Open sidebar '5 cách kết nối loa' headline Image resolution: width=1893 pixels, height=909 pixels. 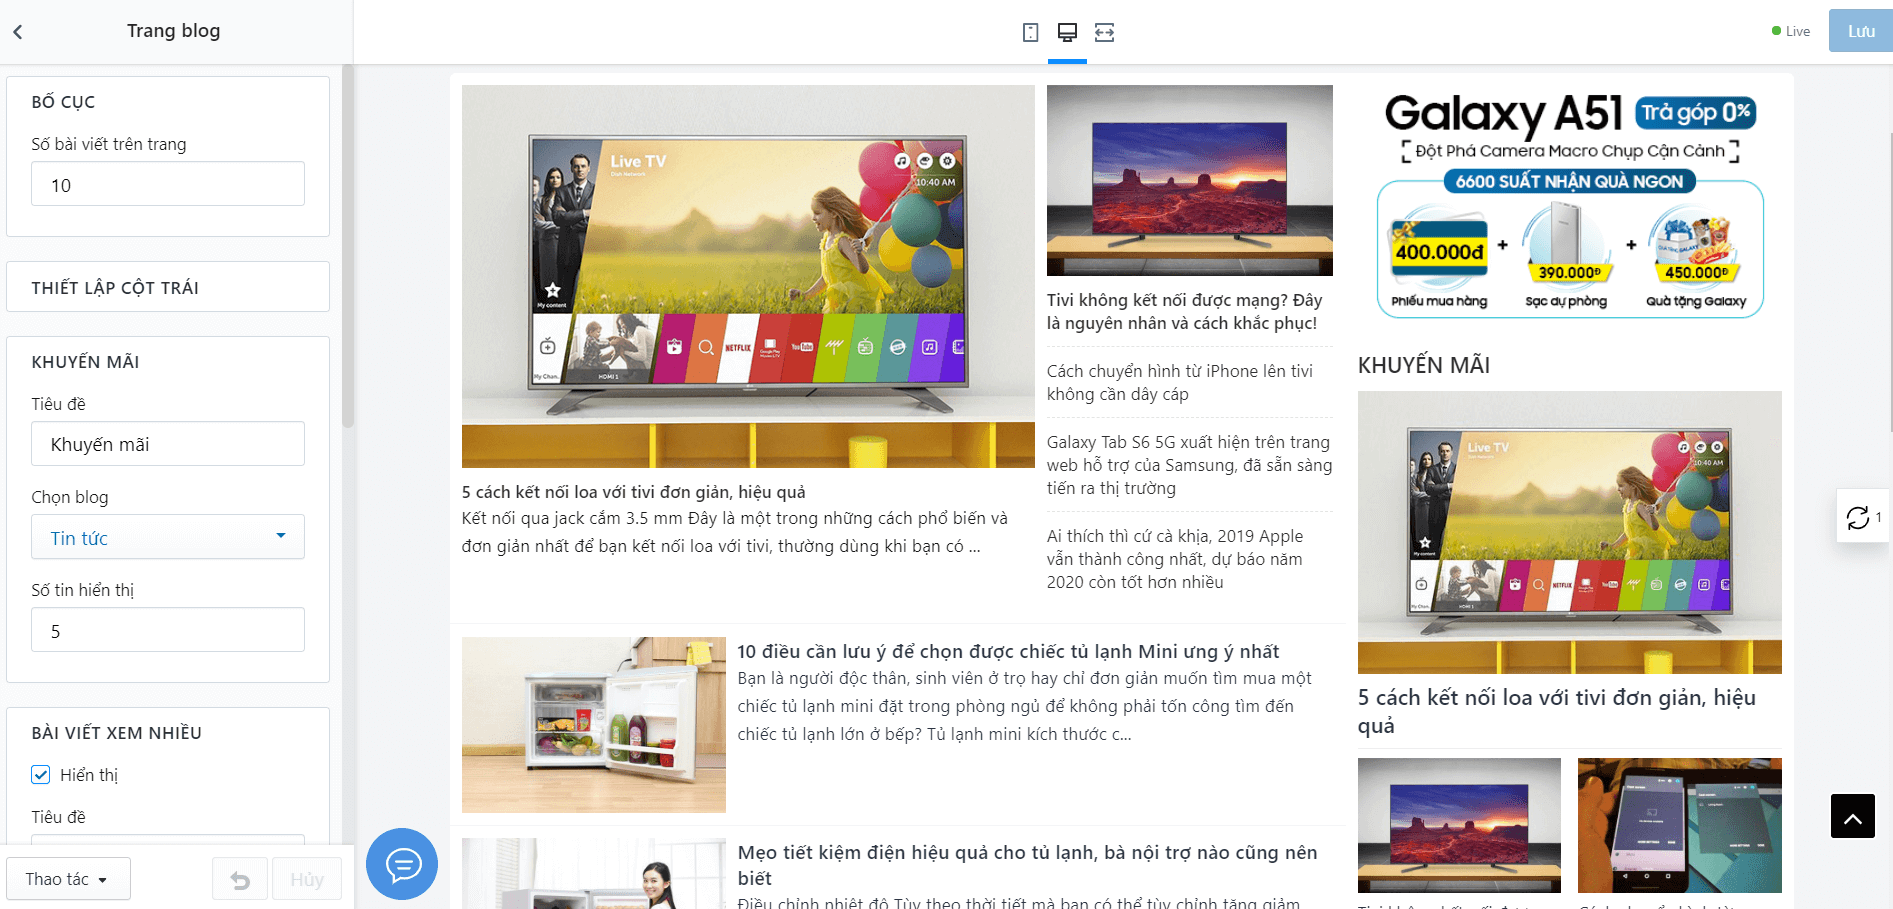click(1557, 711)
